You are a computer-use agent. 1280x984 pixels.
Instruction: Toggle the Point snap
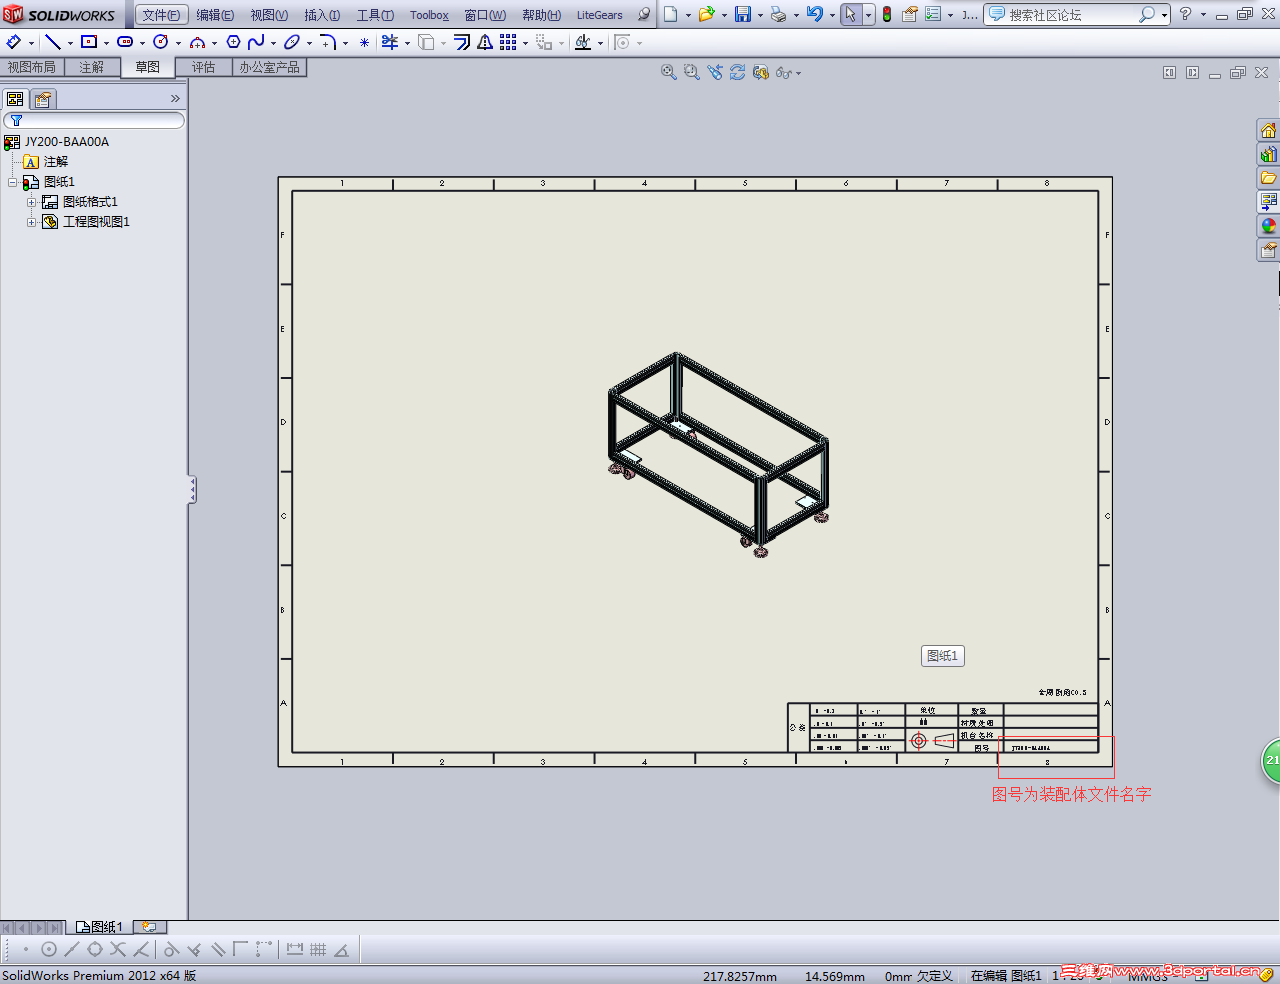pos(25,950)
